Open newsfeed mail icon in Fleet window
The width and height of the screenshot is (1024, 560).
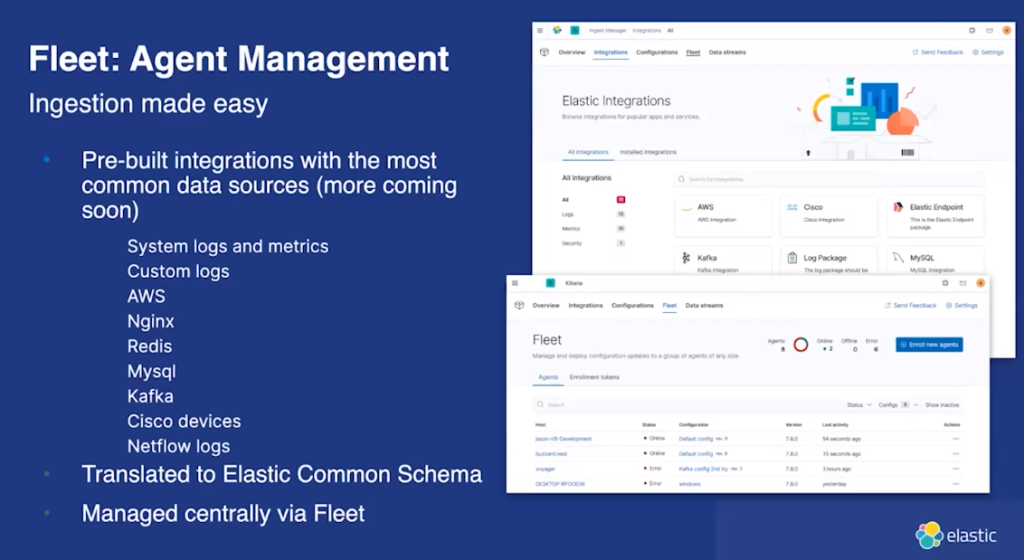point(963,283)
